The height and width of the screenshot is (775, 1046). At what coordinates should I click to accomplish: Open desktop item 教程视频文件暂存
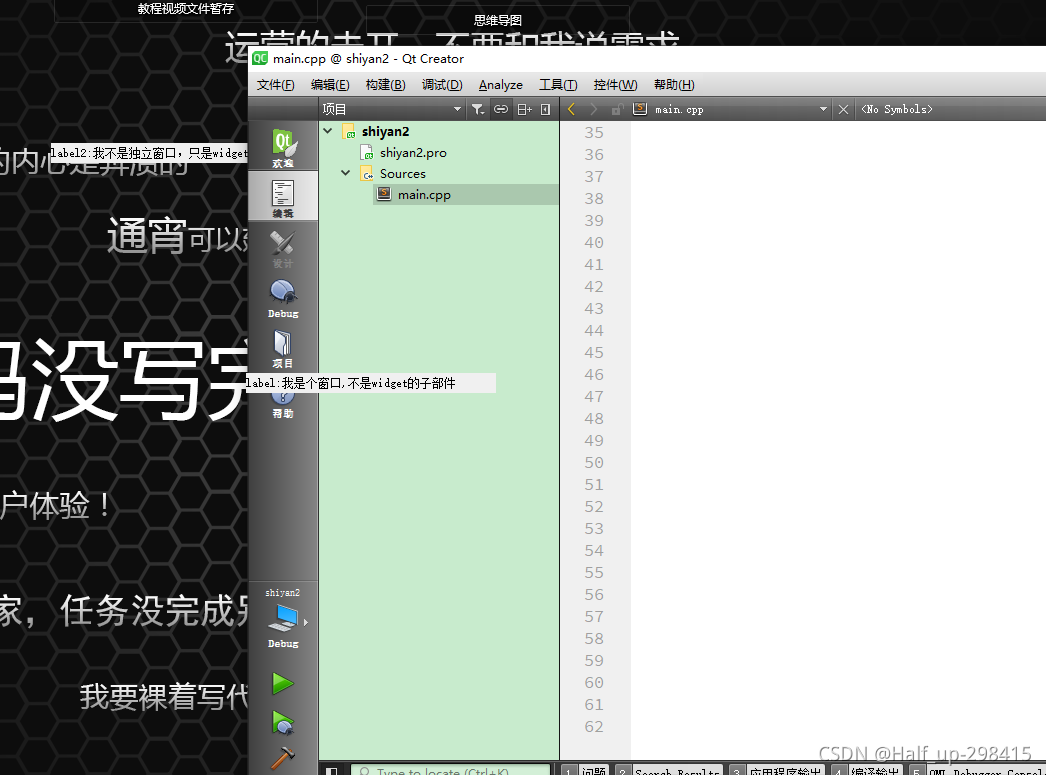click(185, 9)
